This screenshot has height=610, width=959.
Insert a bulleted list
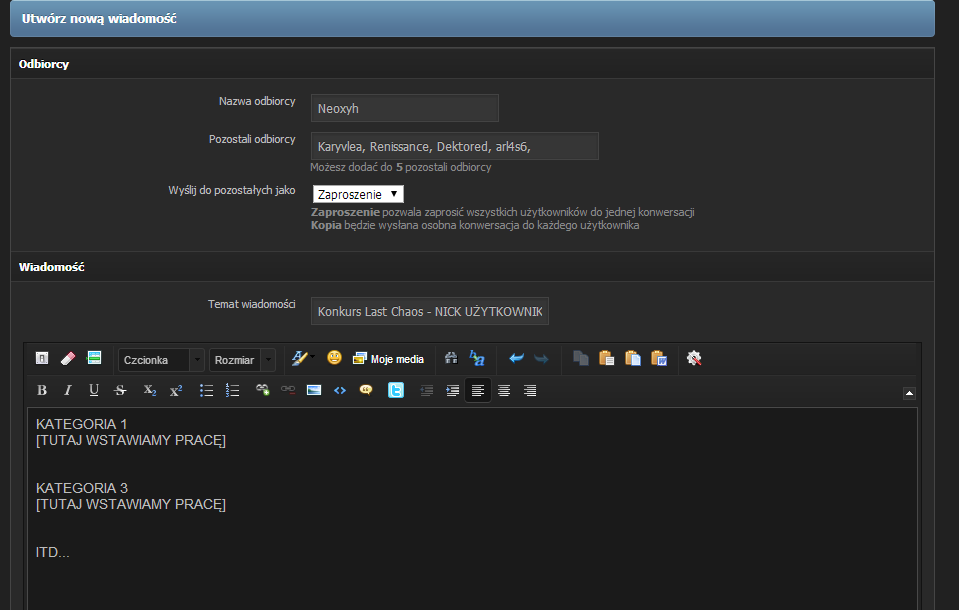click(207, 390)
